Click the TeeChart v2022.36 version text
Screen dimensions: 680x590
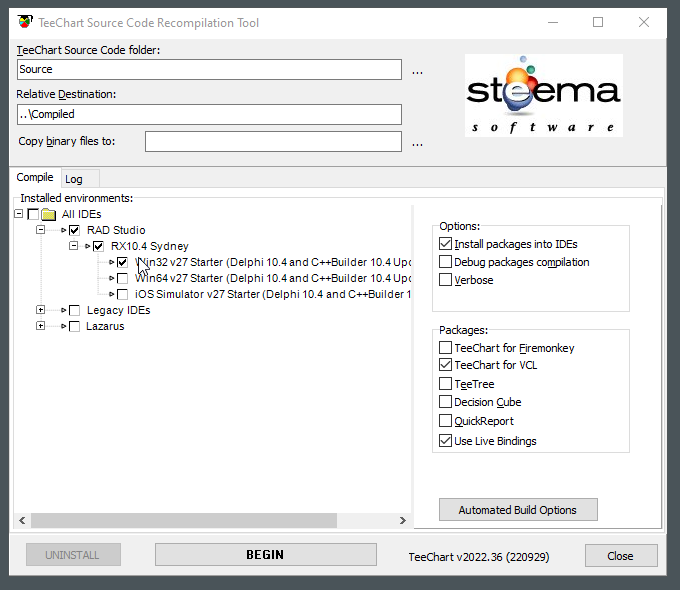click(479, 557)
